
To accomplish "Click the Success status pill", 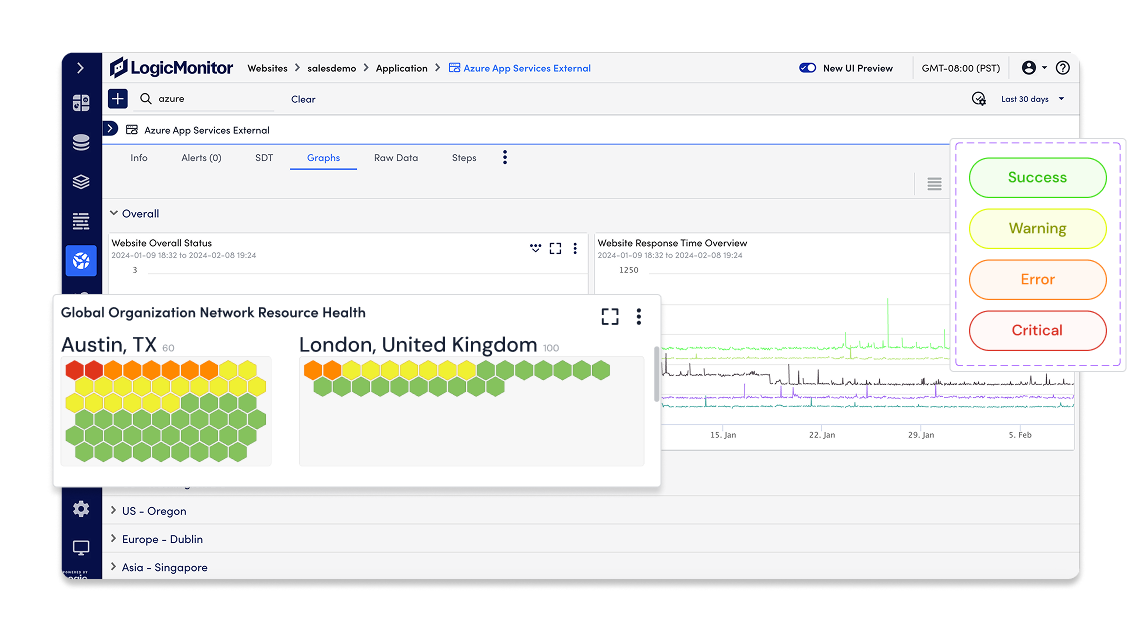I will point(1037,177).
